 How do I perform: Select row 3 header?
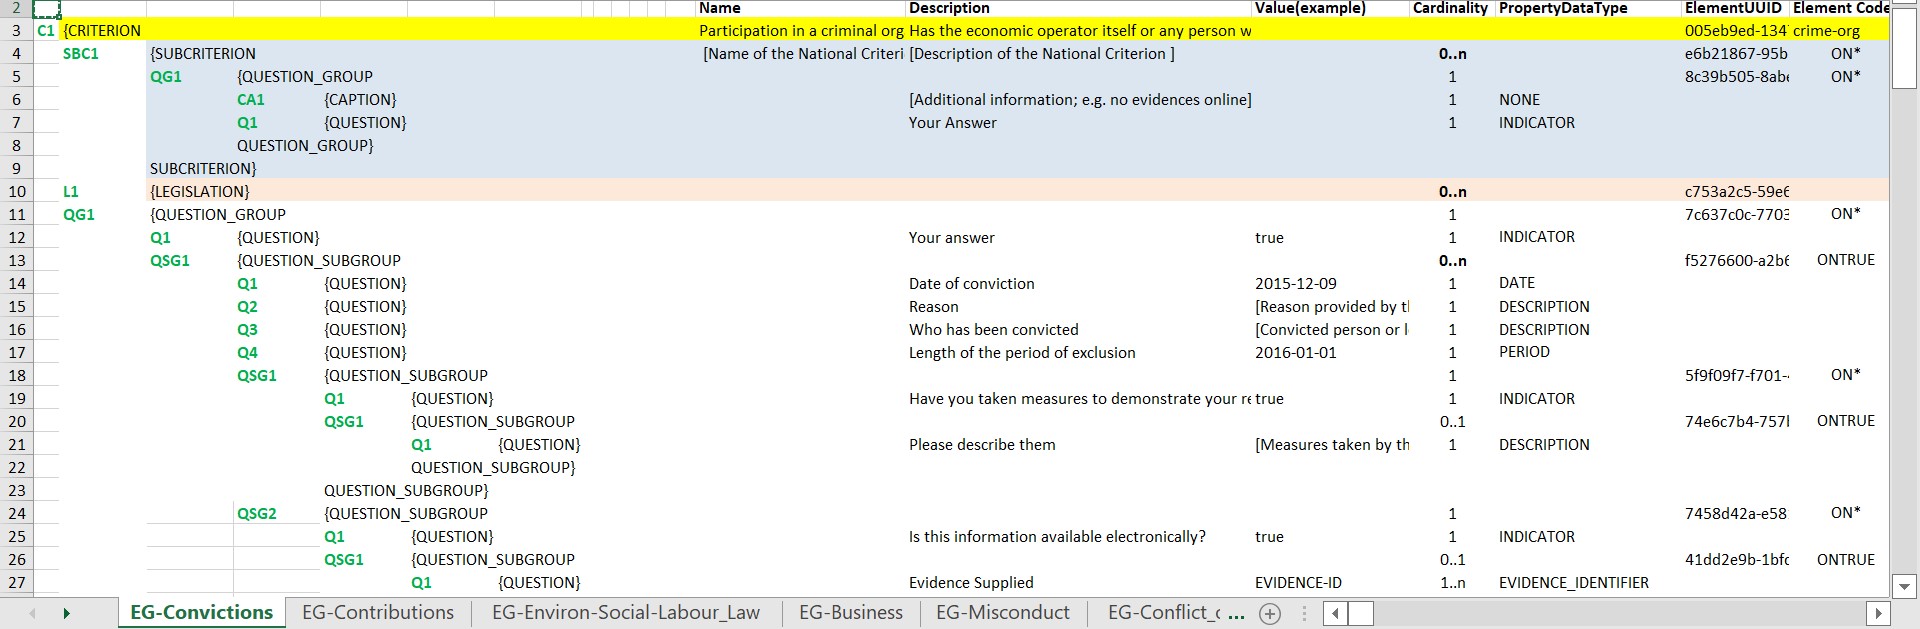(16, 31)
